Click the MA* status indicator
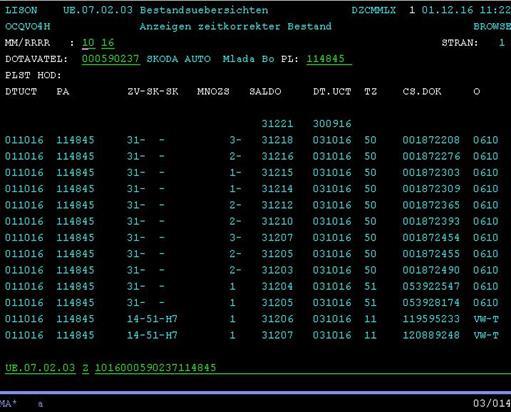Image resolution: width=511 pixels, height=412 pixels. (8, 404)
